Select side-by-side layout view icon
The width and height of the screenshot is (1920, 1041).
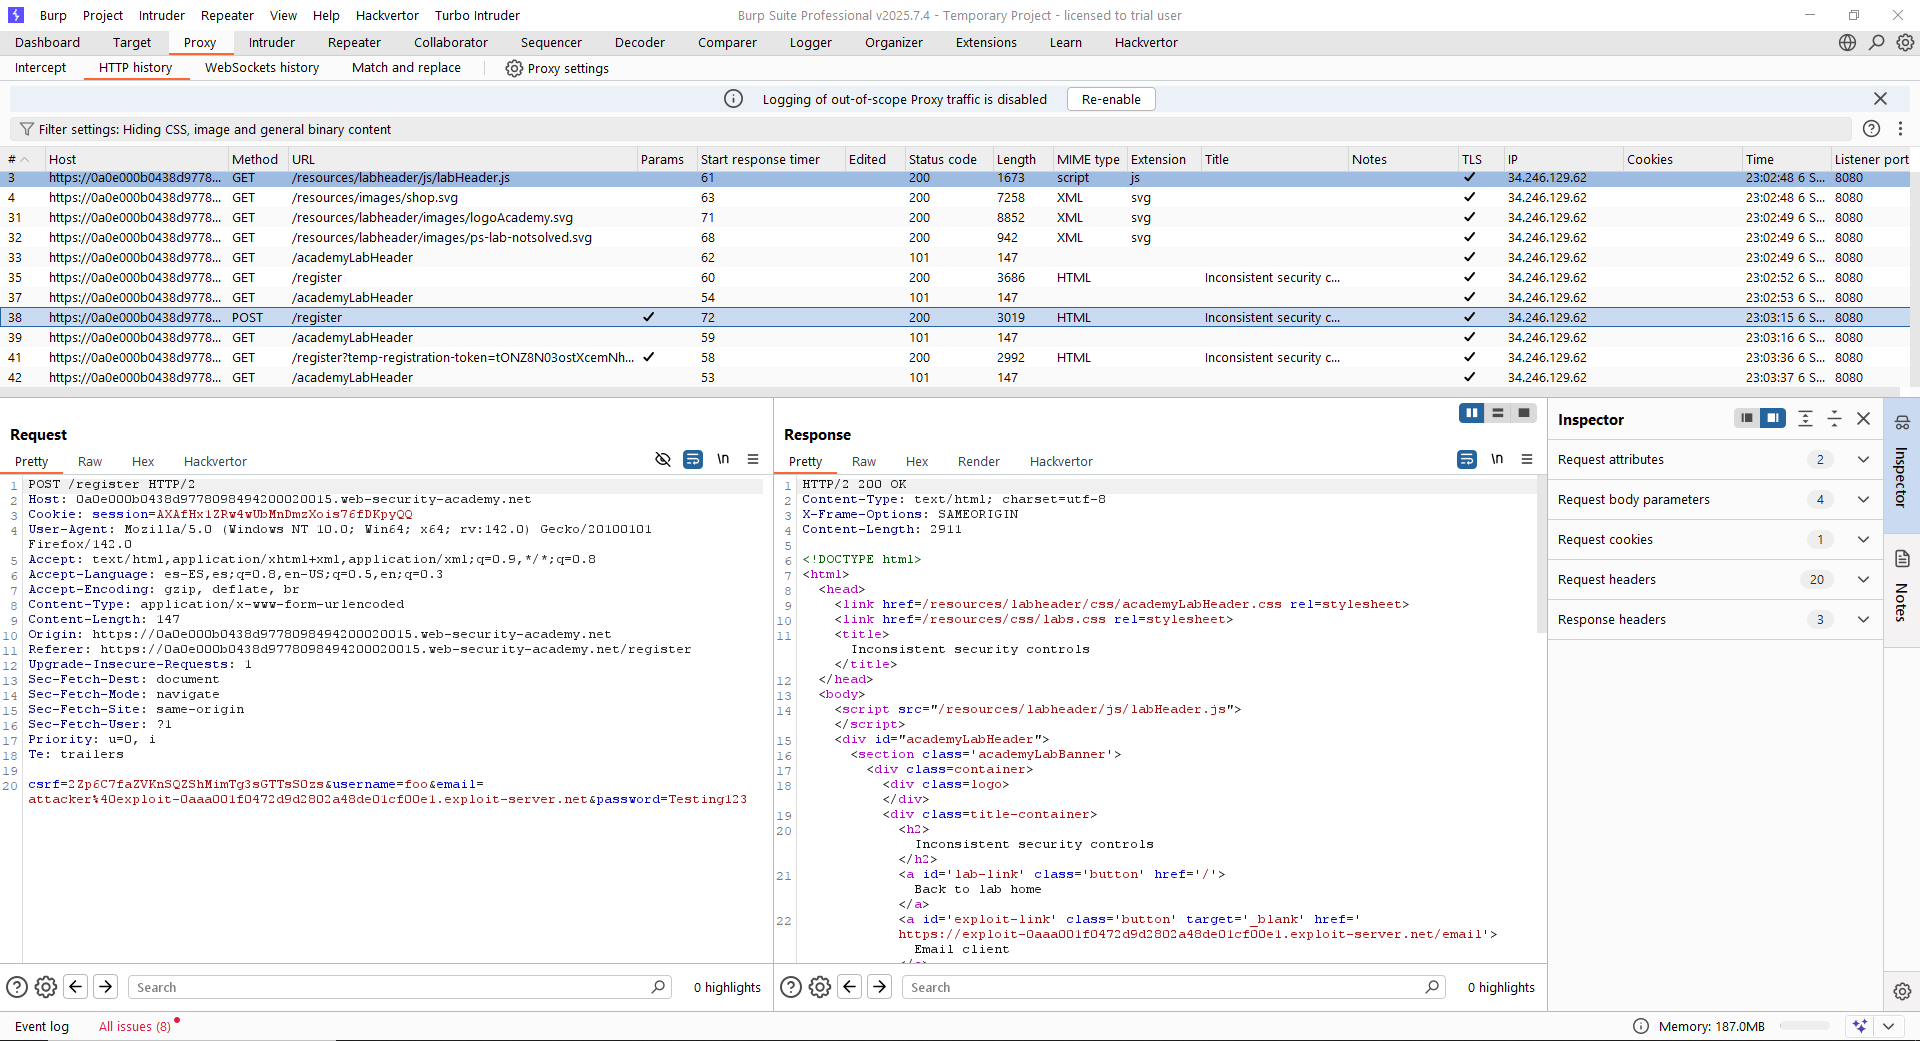pyautogui.click(x=1471, y=413)
